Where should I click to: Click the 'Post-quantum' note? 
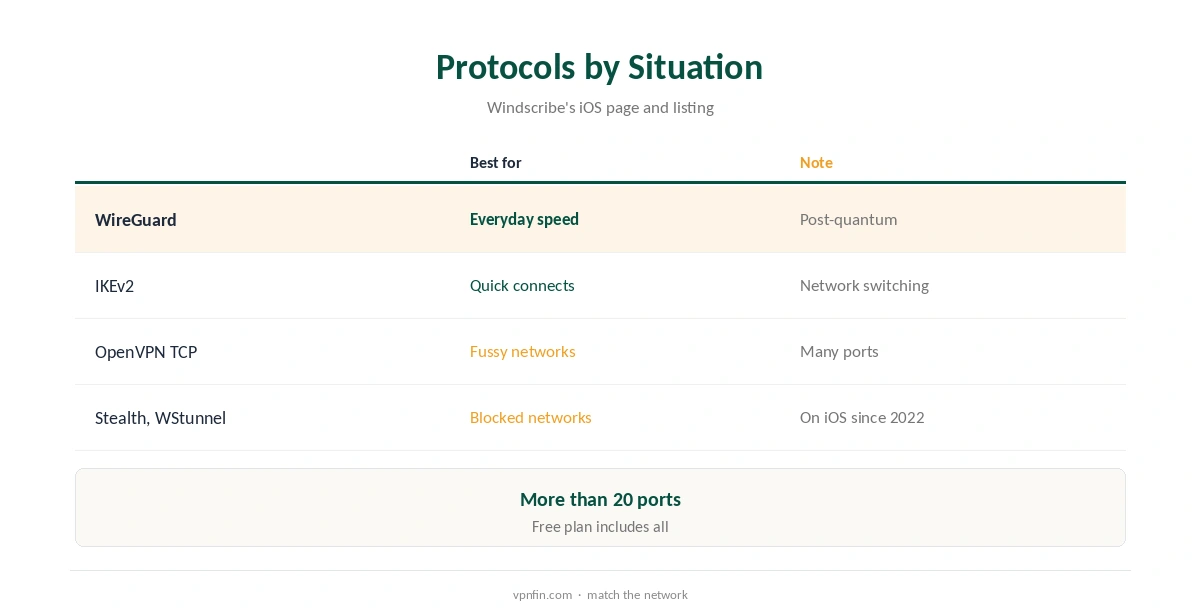coord(848,219)
